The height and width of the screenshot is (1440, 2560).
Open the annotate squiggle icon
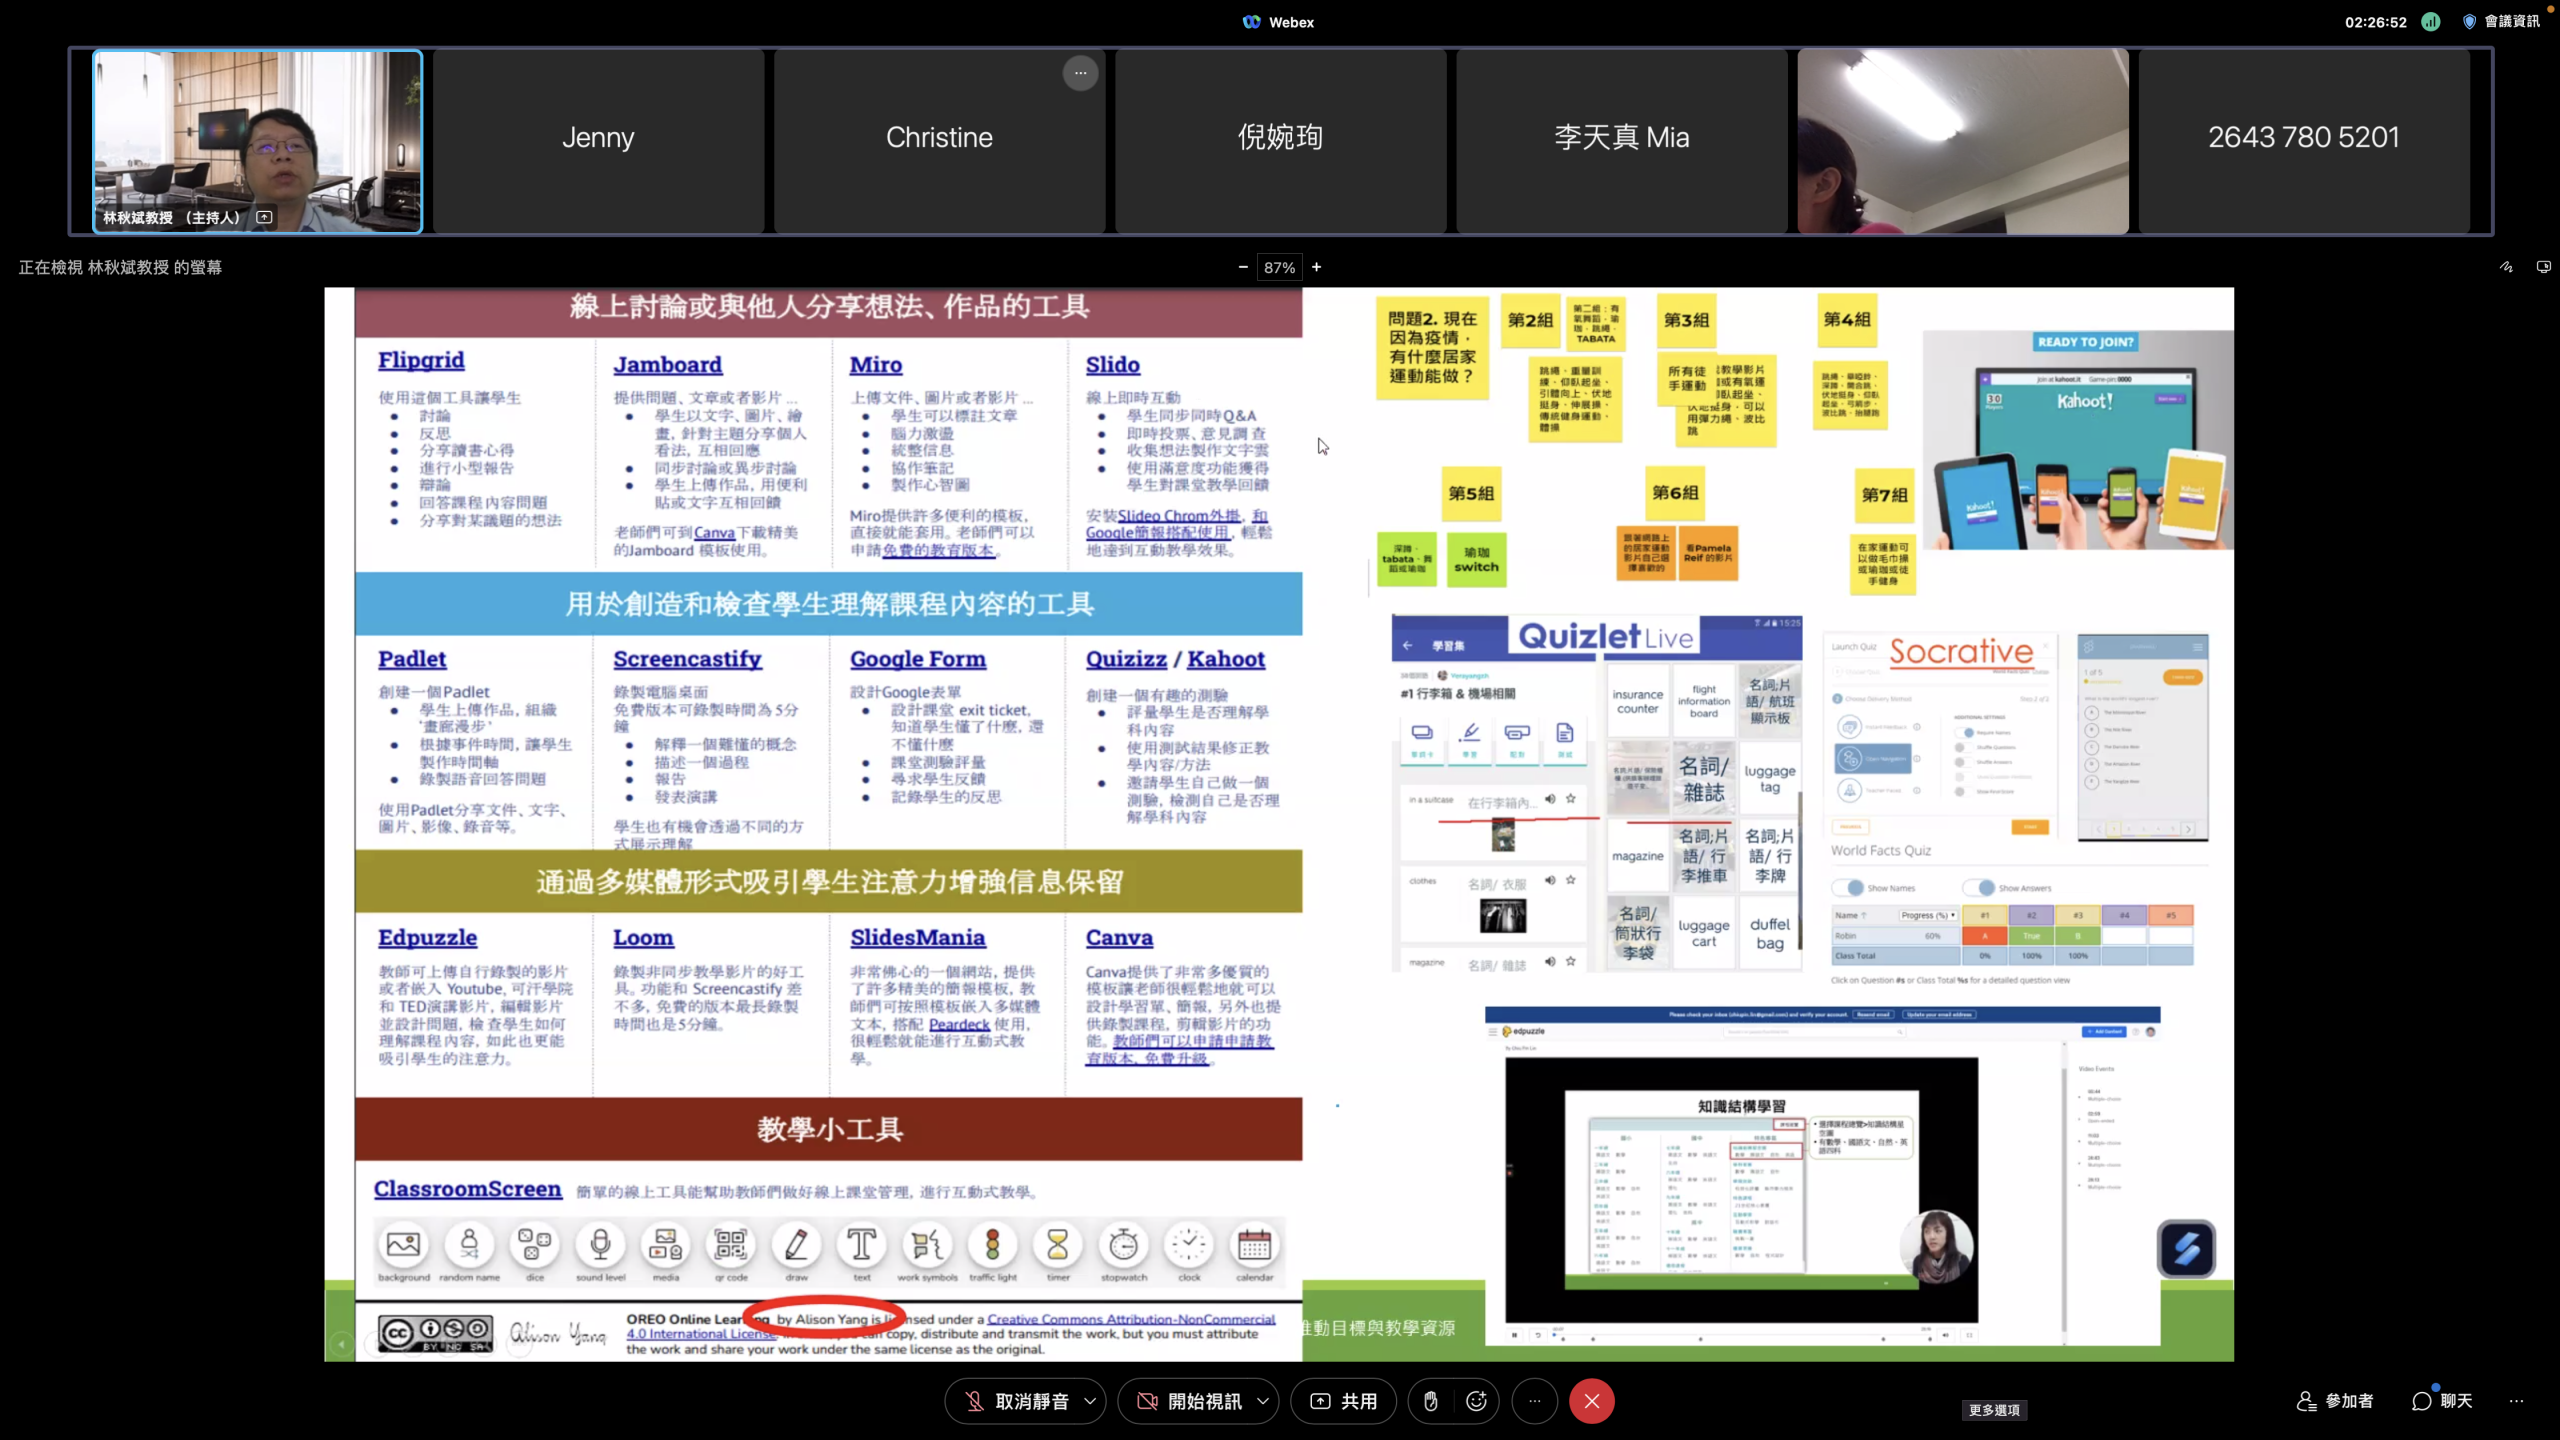(x=2506, y=267)
